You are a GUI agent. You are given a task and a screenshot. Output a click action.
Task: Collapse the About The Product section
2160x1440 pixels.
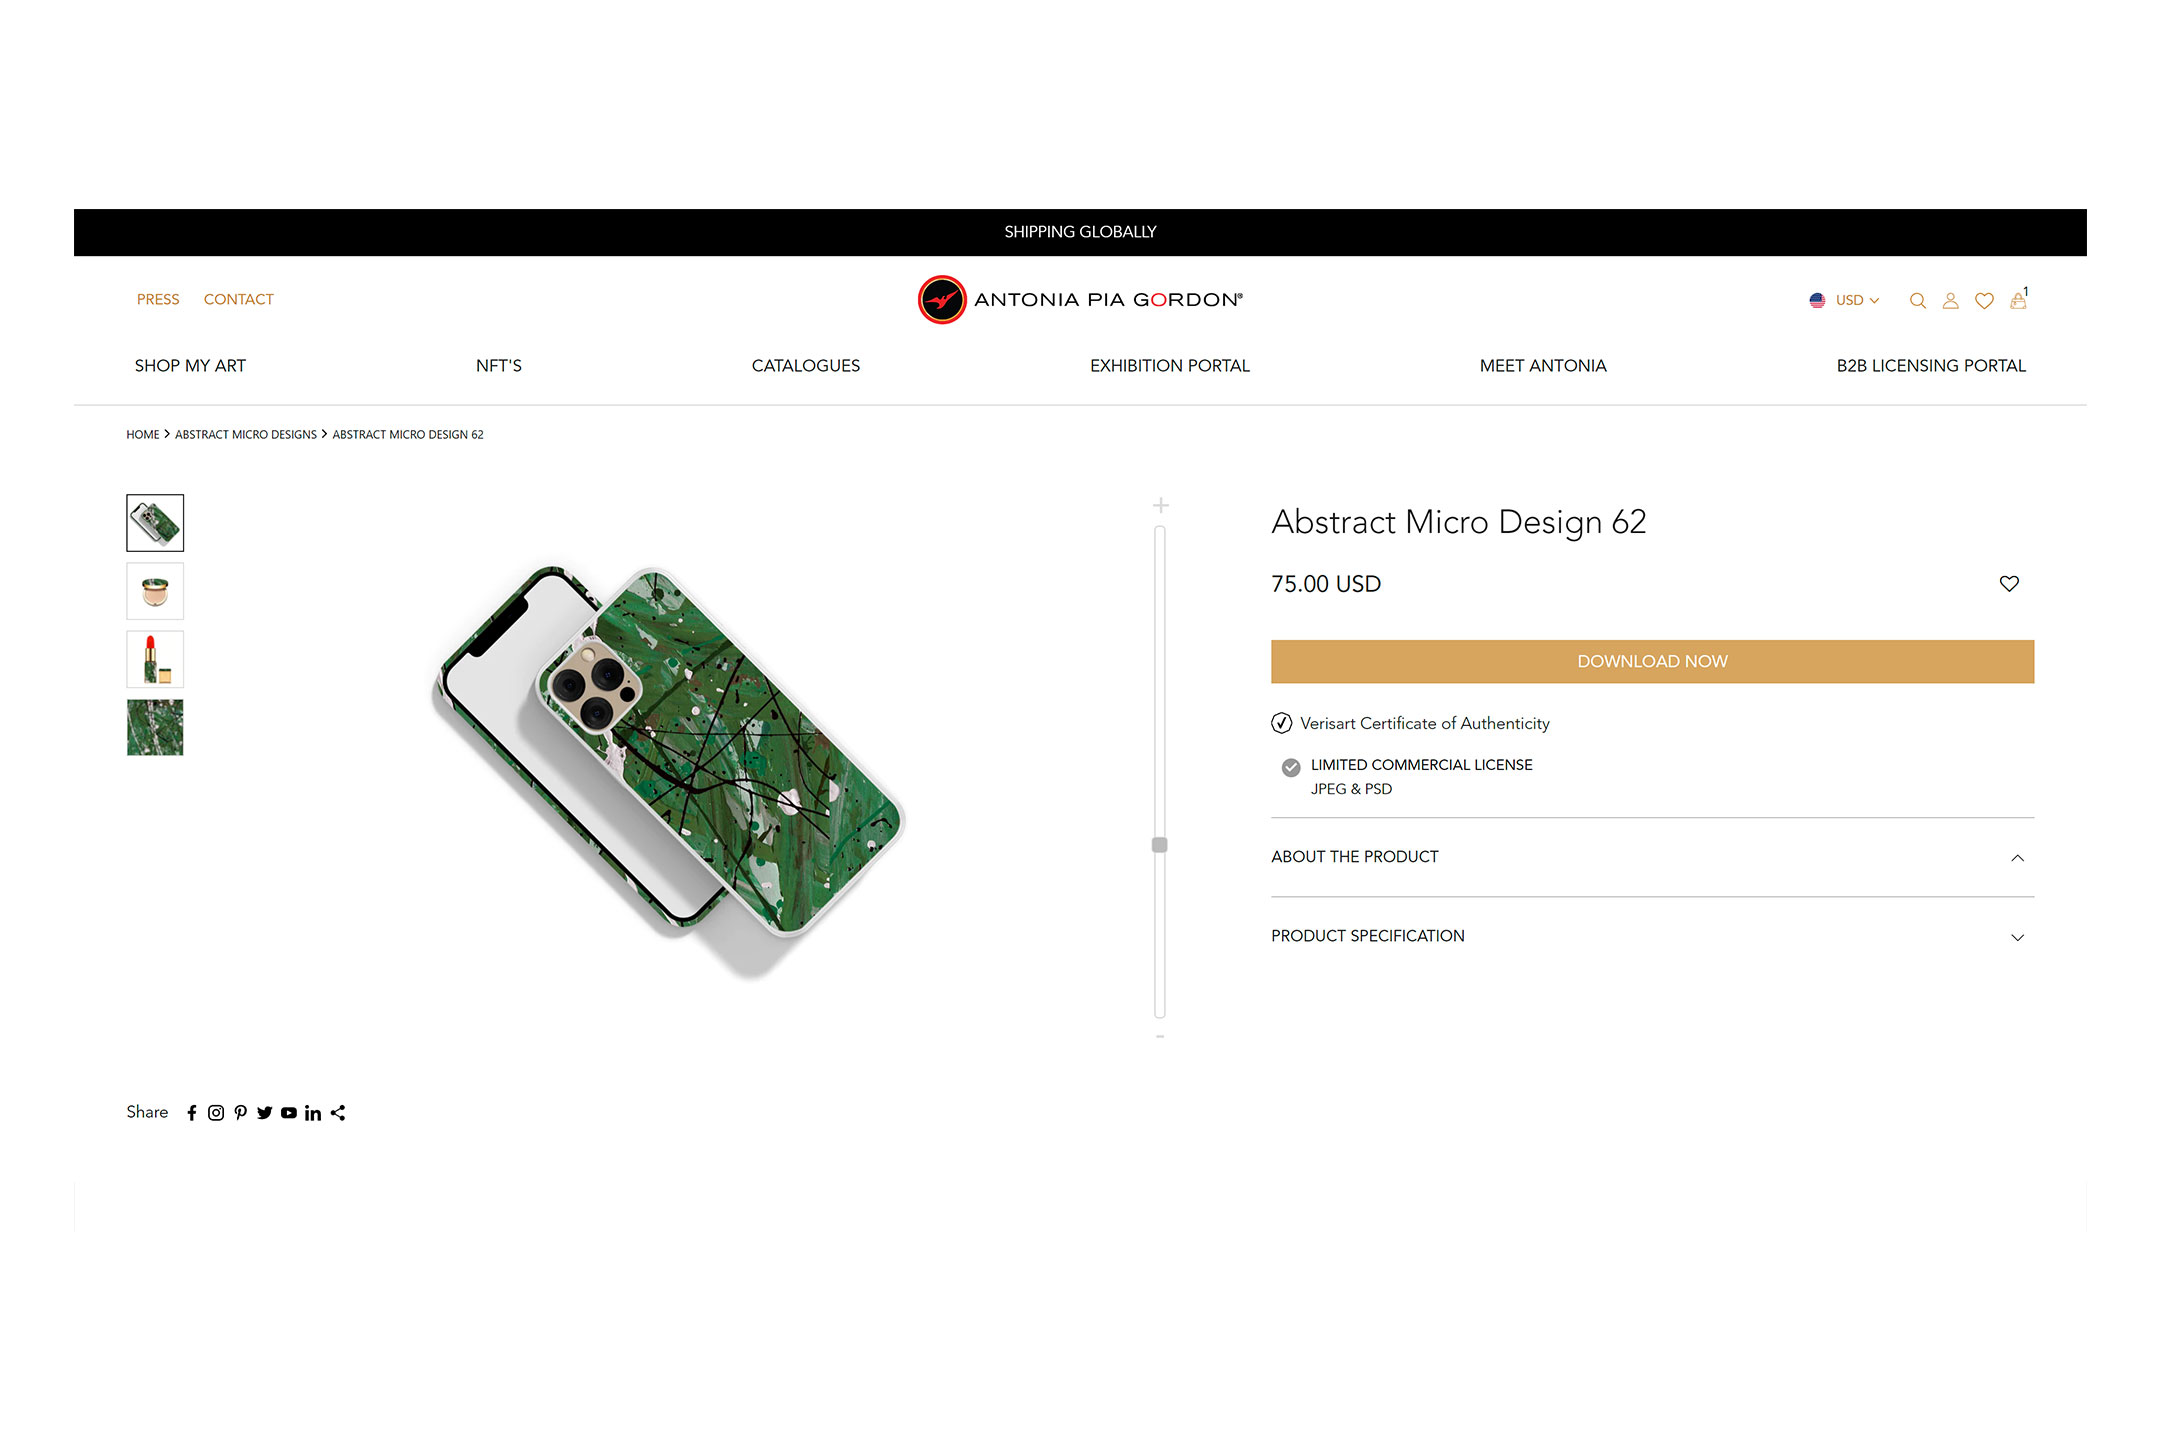pyautogui.click(x=2017, y=858)
